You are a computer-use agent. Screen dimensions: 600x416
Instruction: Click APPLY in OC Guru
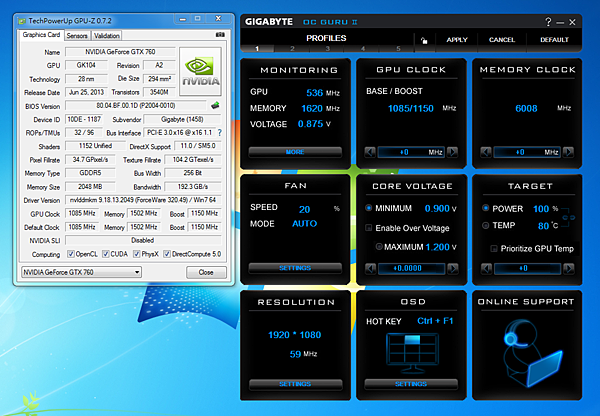pyautogui.click(x=457, y=40)
